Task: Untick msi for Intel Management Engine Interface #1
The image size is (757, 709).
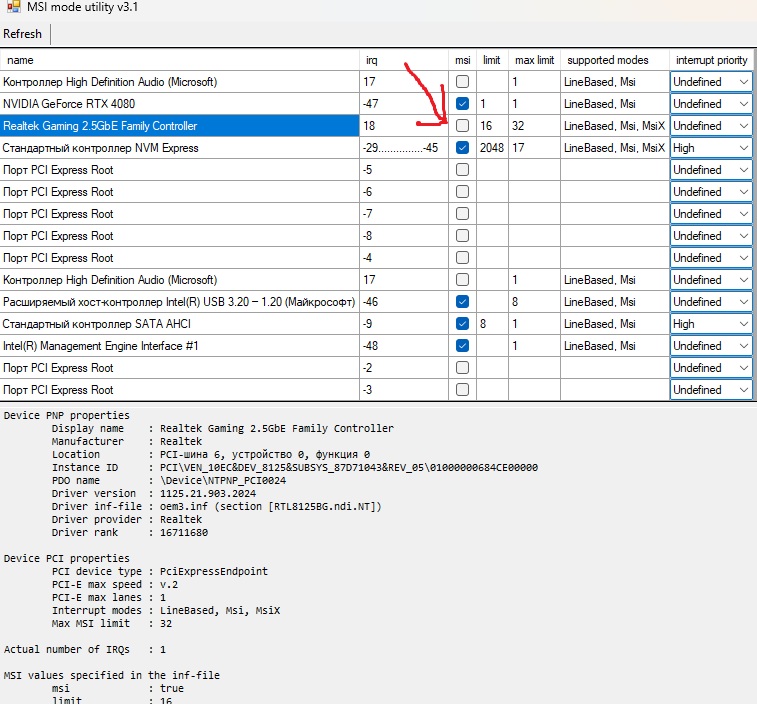Action: tap(462, 346)
